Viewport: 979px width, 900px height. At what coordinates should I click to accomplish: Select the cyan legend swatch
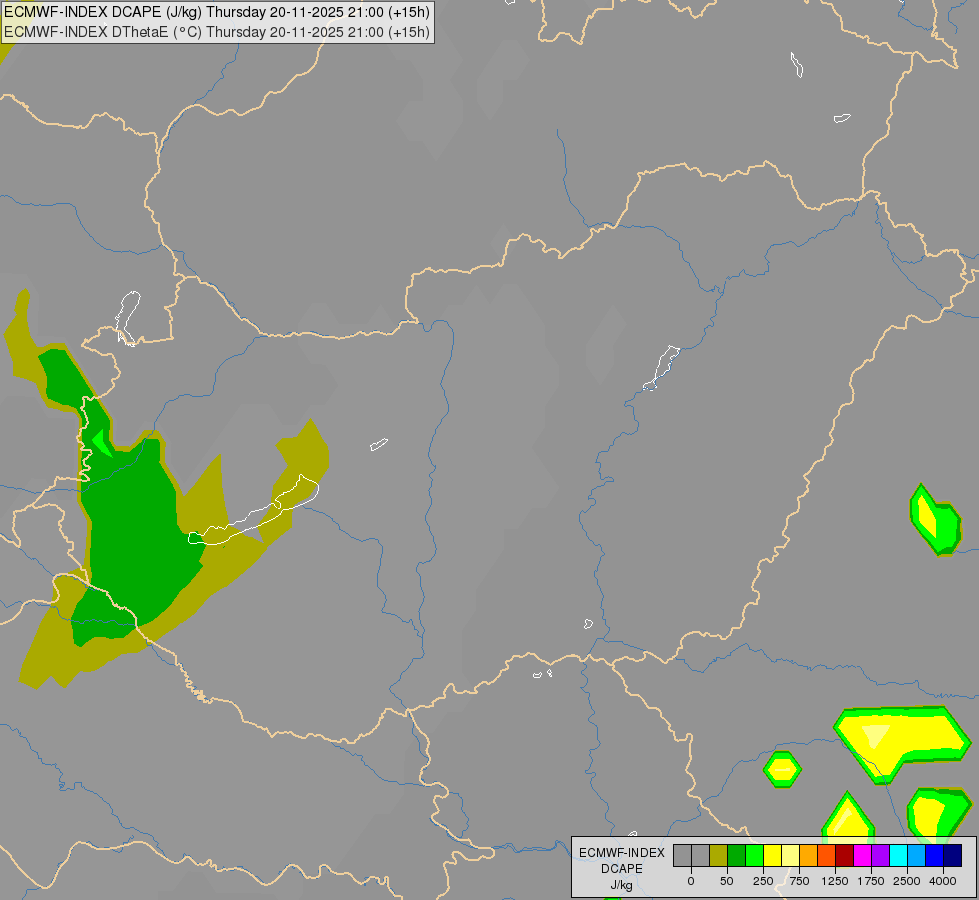click(899, 856)
